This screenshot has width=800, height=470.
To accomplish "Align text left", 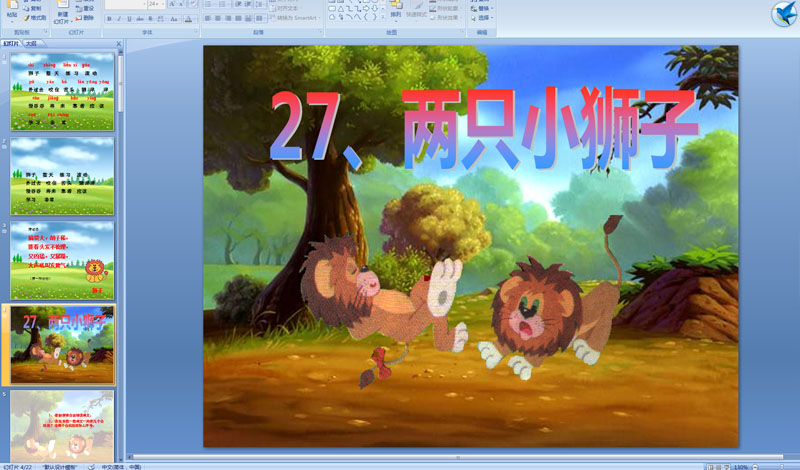I will click(x=208, y=18).
